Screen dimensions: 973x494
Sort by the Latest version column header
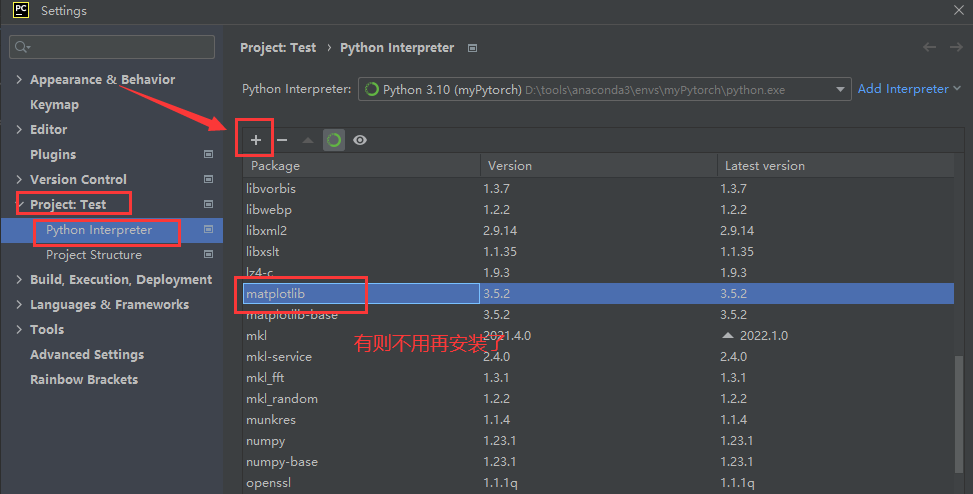click(836, 166)
